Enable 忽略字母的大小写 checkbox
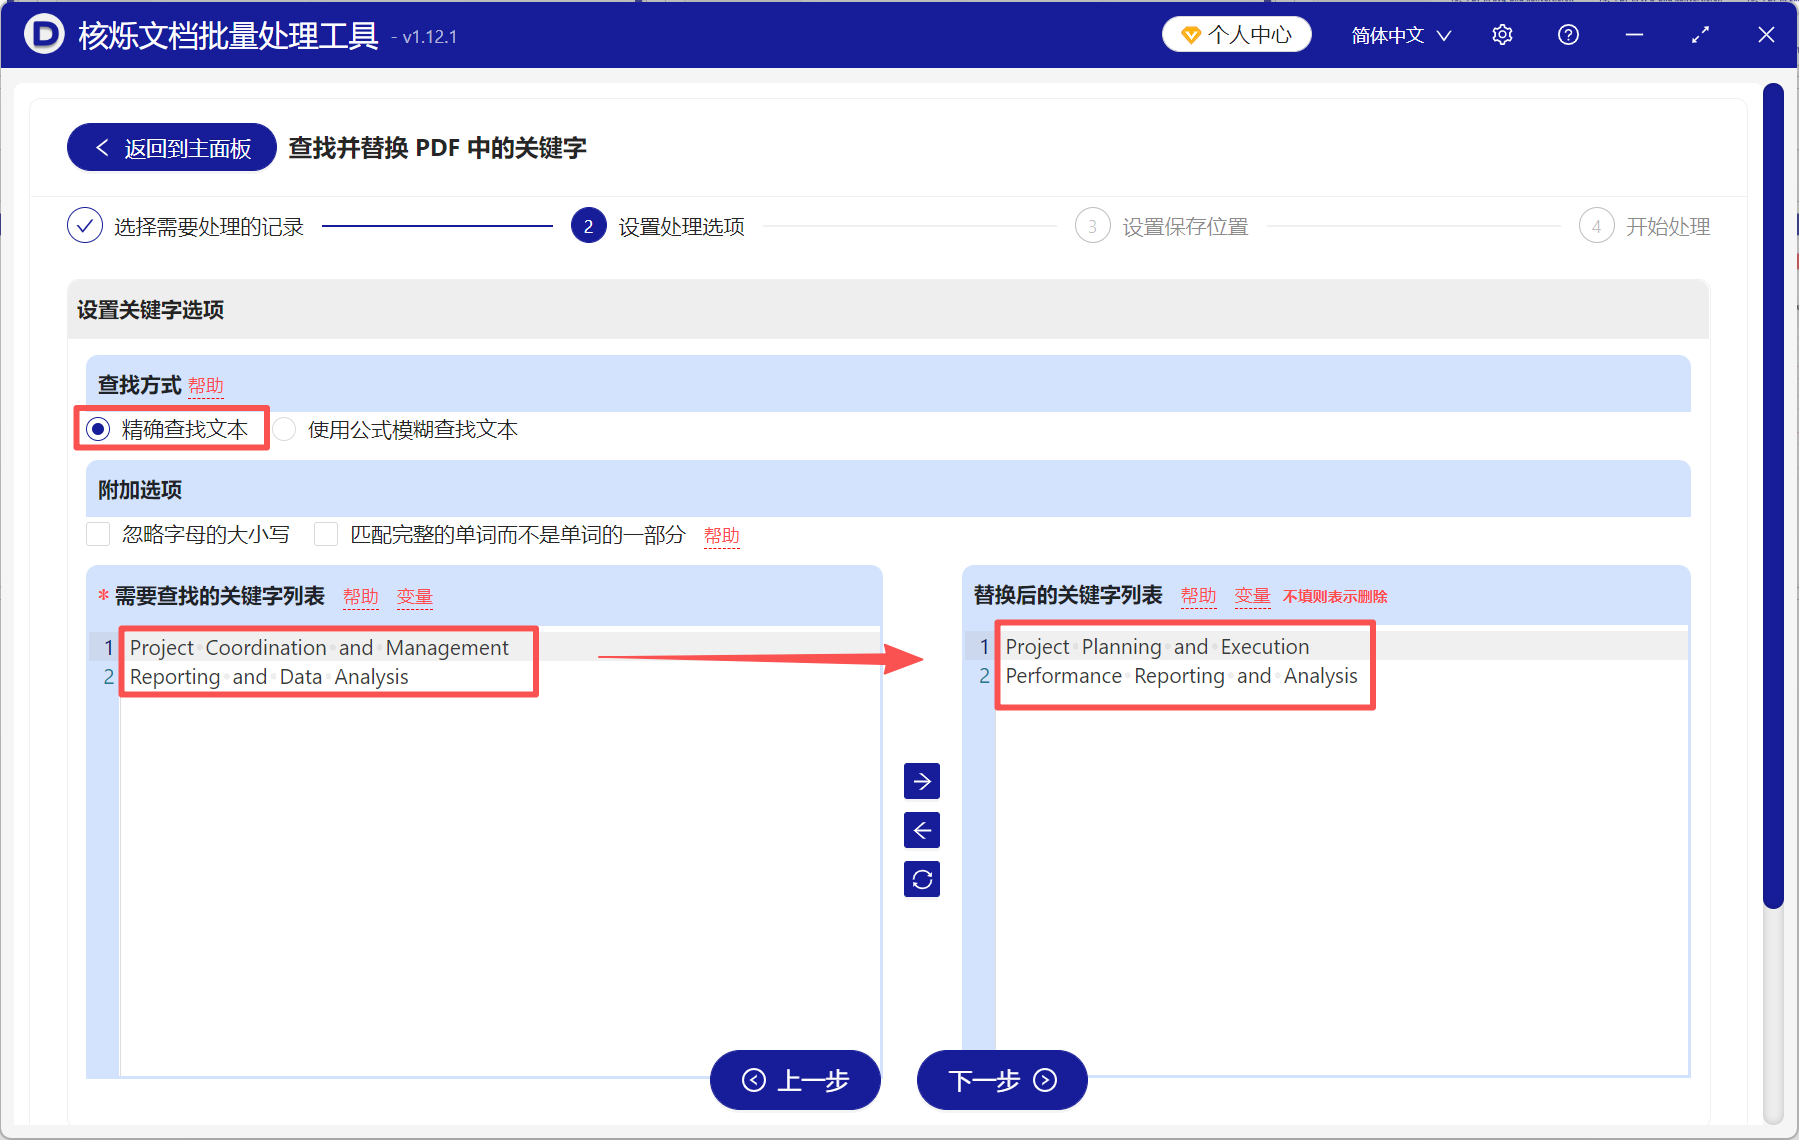Viewport: 1799px width, 1140px height. [97, 534]
